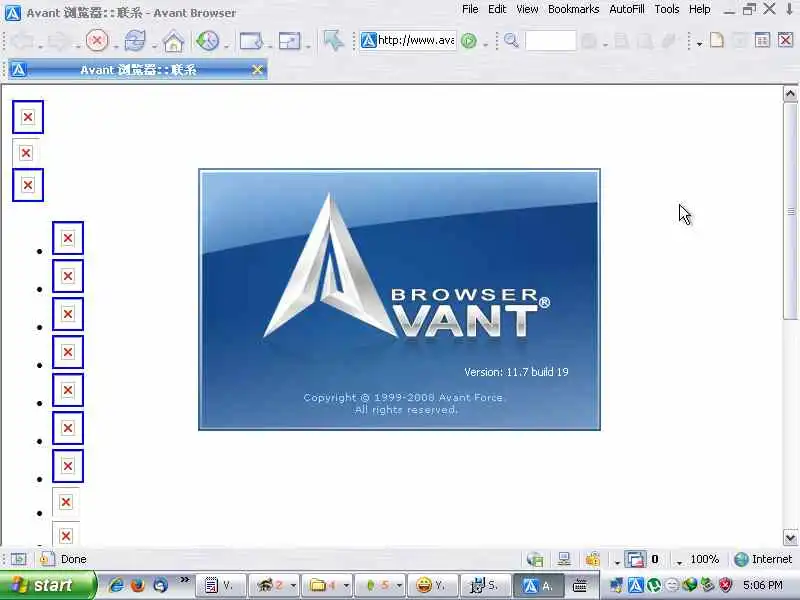Screen dimensions: 800x600
Task: Open the Forward button dropdown arrow
Action: [x=78, y=47]
